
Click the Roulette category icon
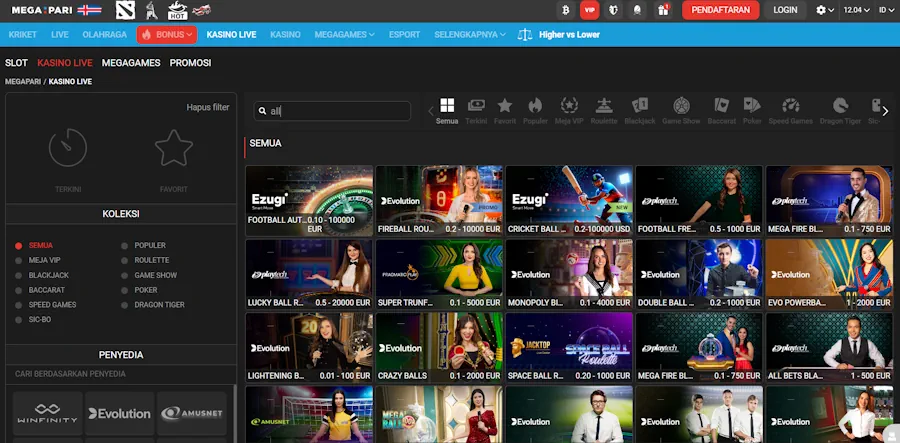(x=603, y=106)
